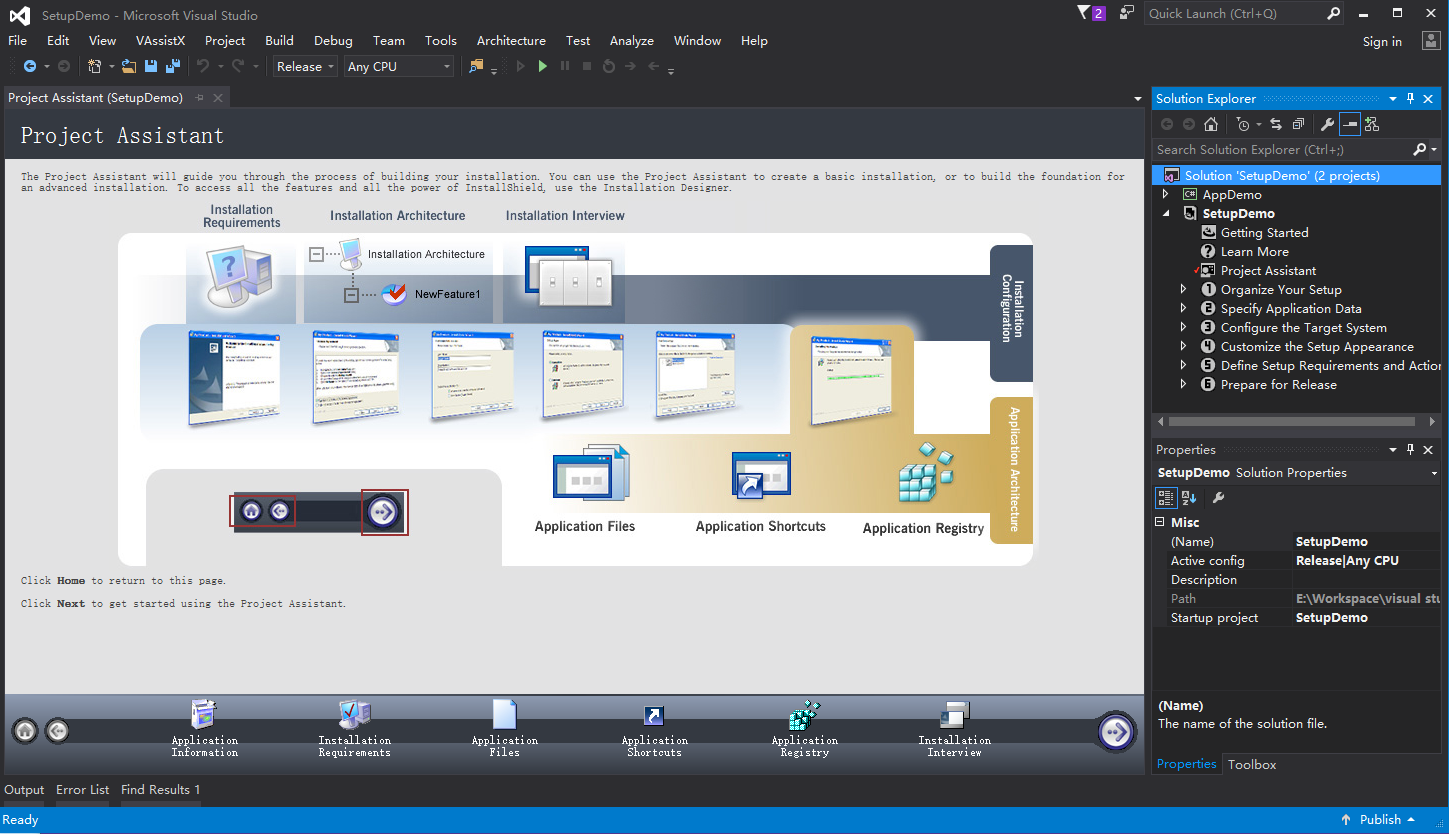Switch to the Toolbox tab
The height and width of the screenshot is (834, 1449).
(1252, 764)
